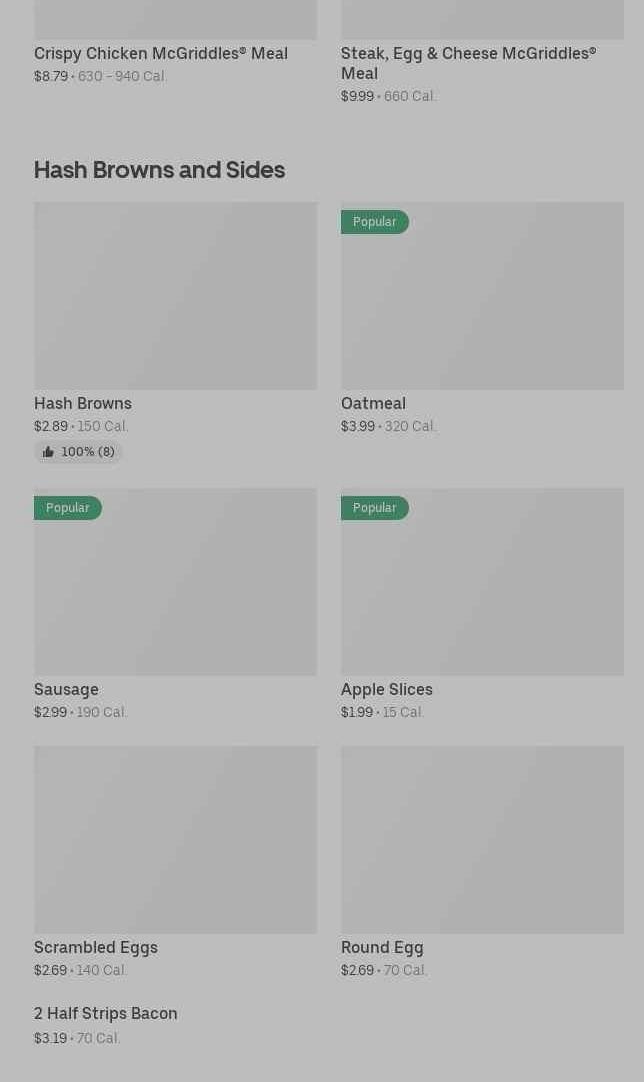Select the Hash Browns title link
This screenshot has height=1082, width=644.
(x=83, y=404)
